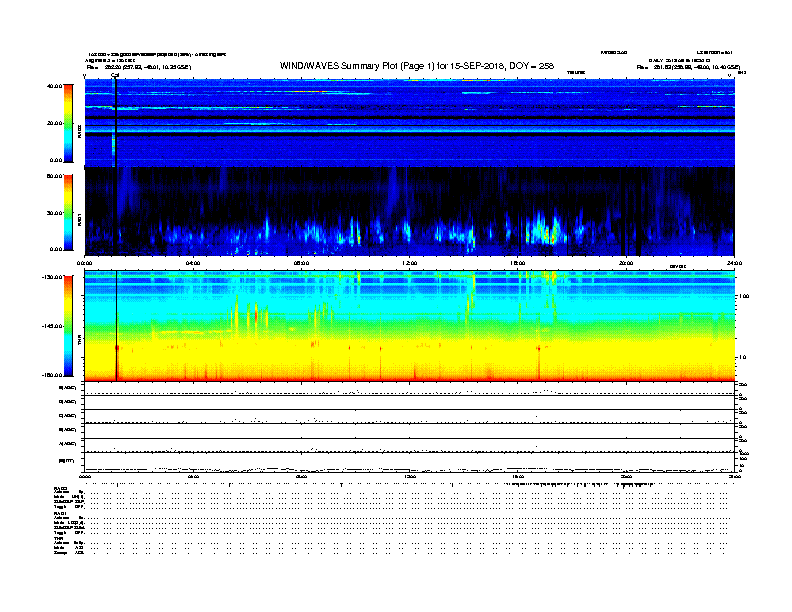The height and width of the screenshot is (612, 792).
Task: Select the -160.00 label on TNR scale
Action: click(52, 375)
